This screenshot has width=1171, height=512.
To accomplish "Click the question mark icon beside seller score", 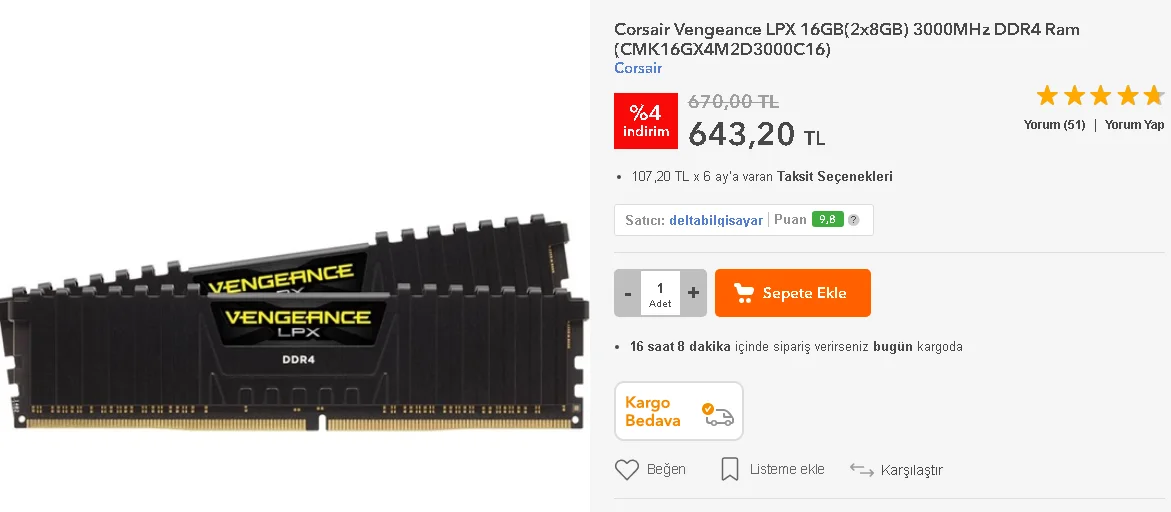I will 854,220.
